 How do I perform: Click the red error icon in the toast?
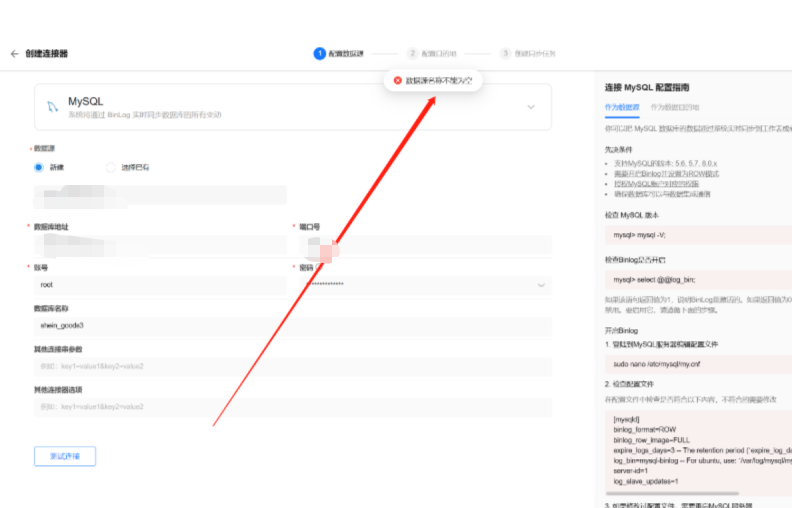point(398,80)
